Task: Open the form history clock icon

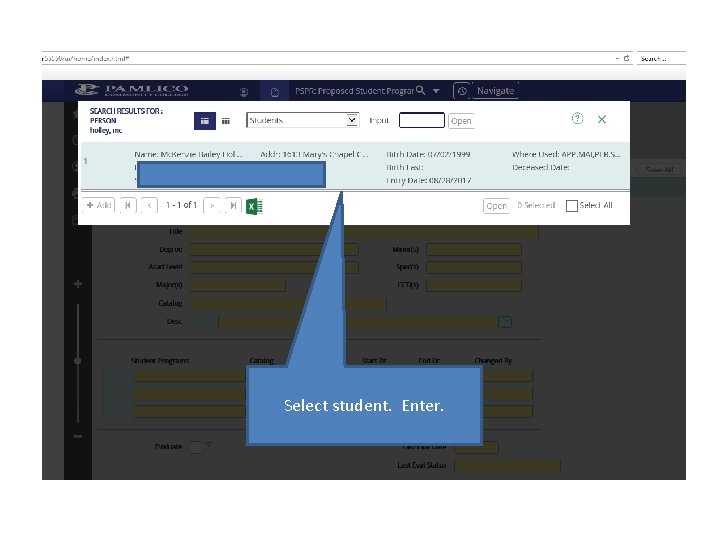Action: pos(462,91)
